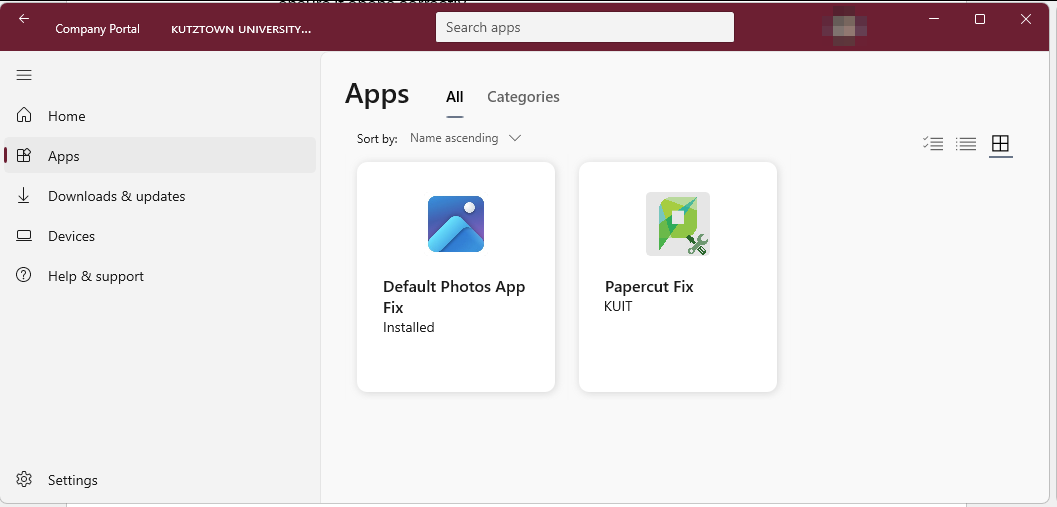Click the back arrow in the title bar
Screen dimensions: 1057x507
click(x=24, y=19)
